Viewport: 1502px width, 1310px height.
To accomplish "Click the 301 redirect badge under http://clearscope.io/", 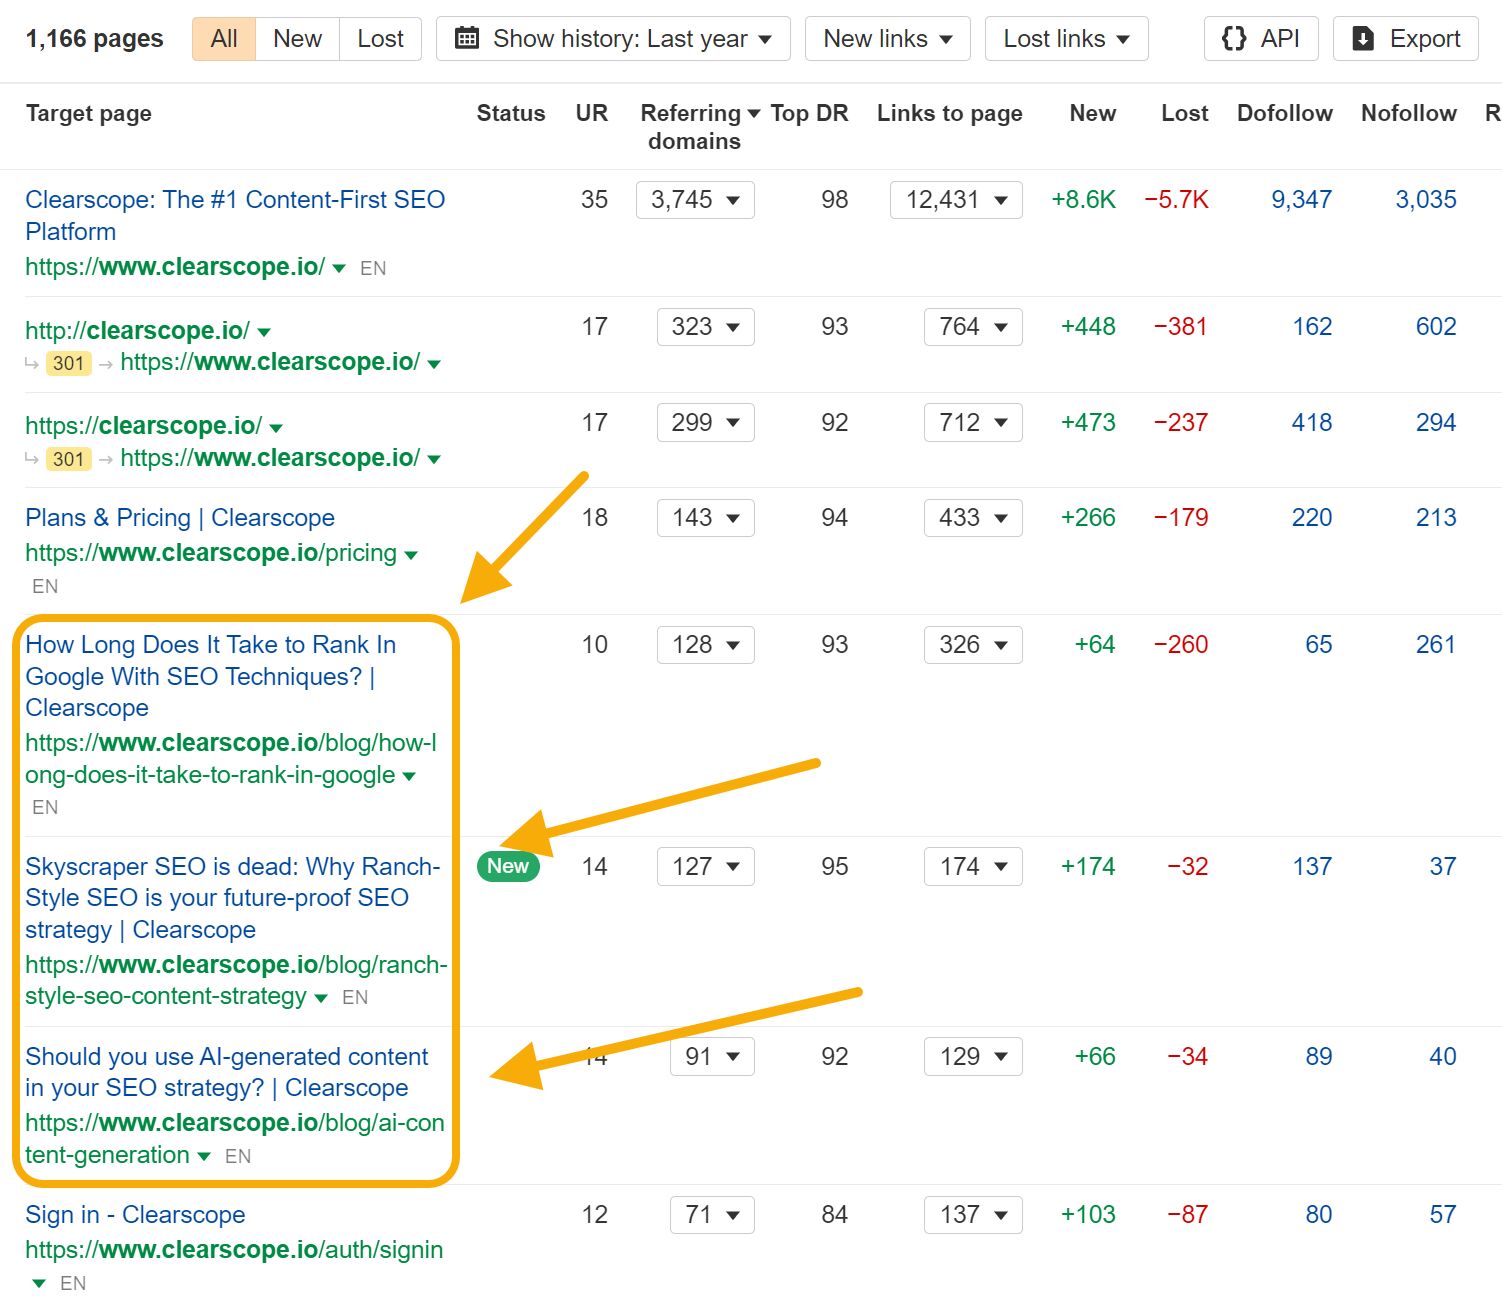I will 67,363.
